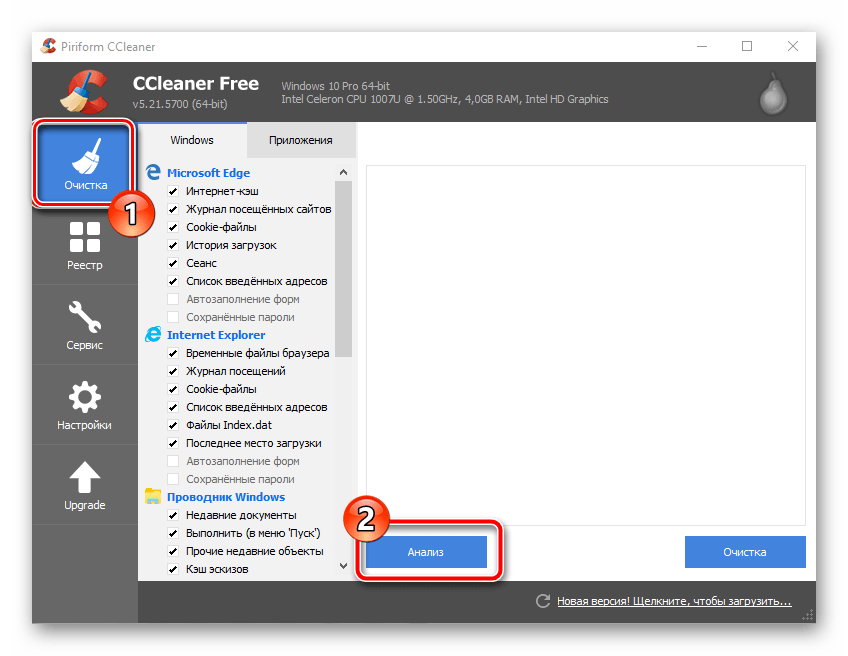
Task: Click the v5.21.5700 (64-bit) version text
Action: coord(180,104)
